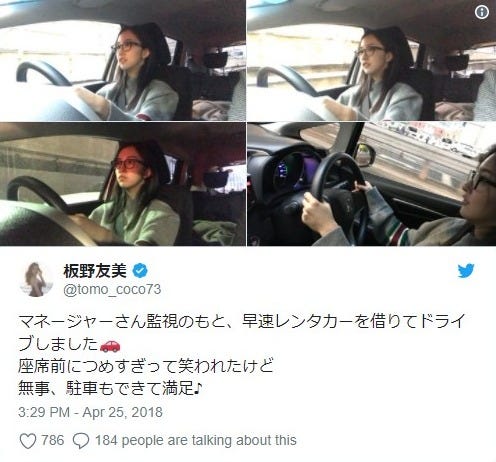The image size is (496, 462).
Task: Click the @tomo_coco73 handle
Action: (x=112, y=289)
